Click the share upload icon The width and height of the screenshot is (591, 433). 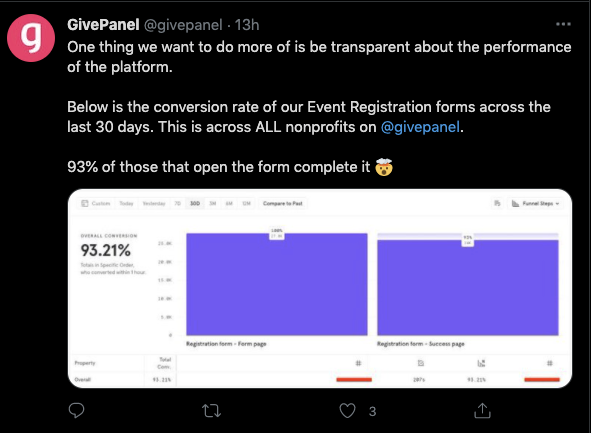(482, 410)
